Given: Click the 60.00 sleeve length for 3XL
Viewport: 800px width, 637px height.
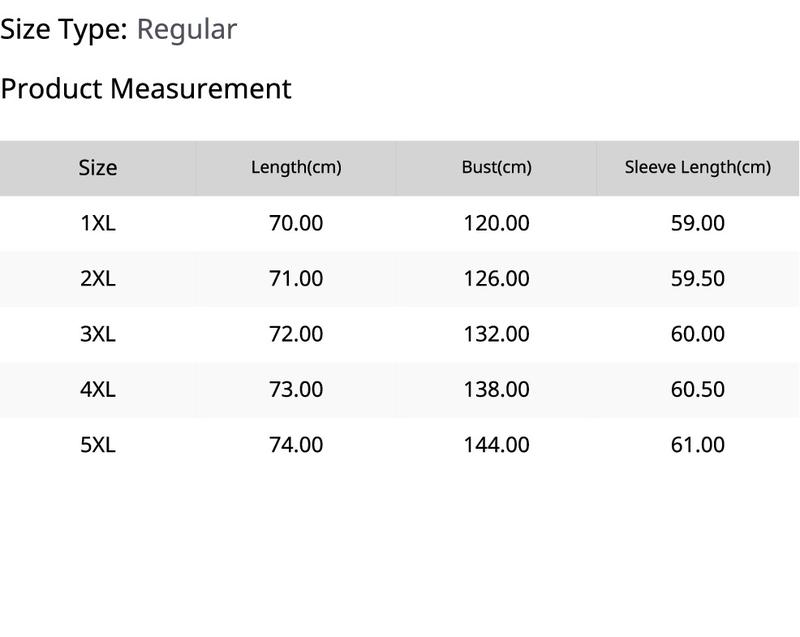Looking at the screenshot, I should pyautogui.click(x=698, y=334).
